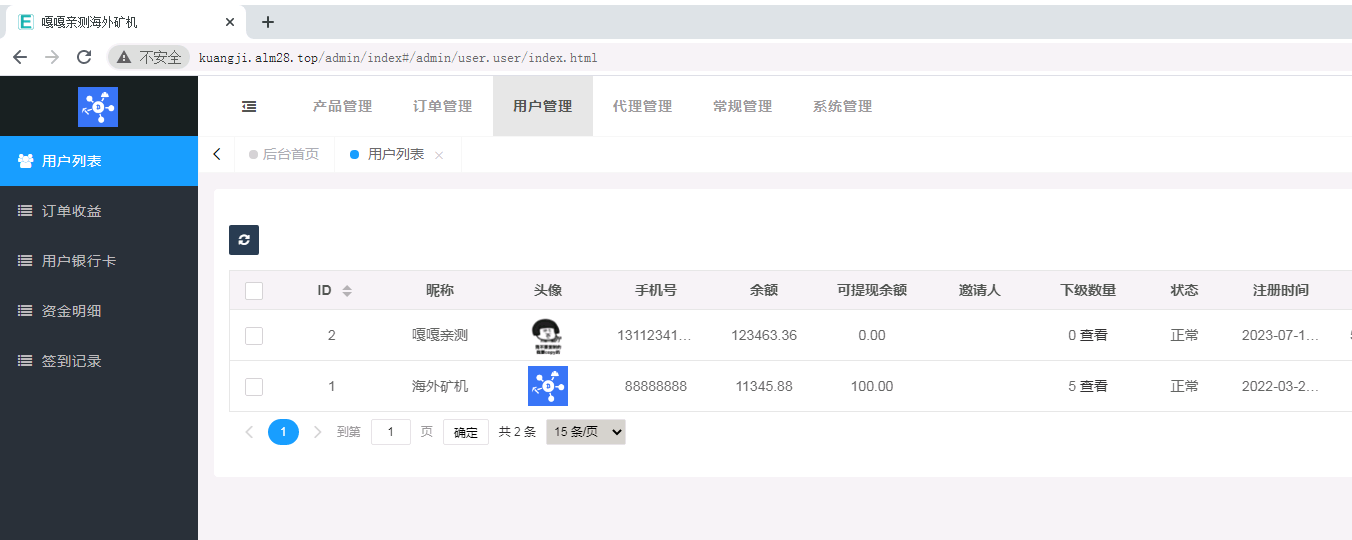The image size is (1352, 540).
Task: Open the 15 条/页 page size dropdown
Action: (585, 432)
